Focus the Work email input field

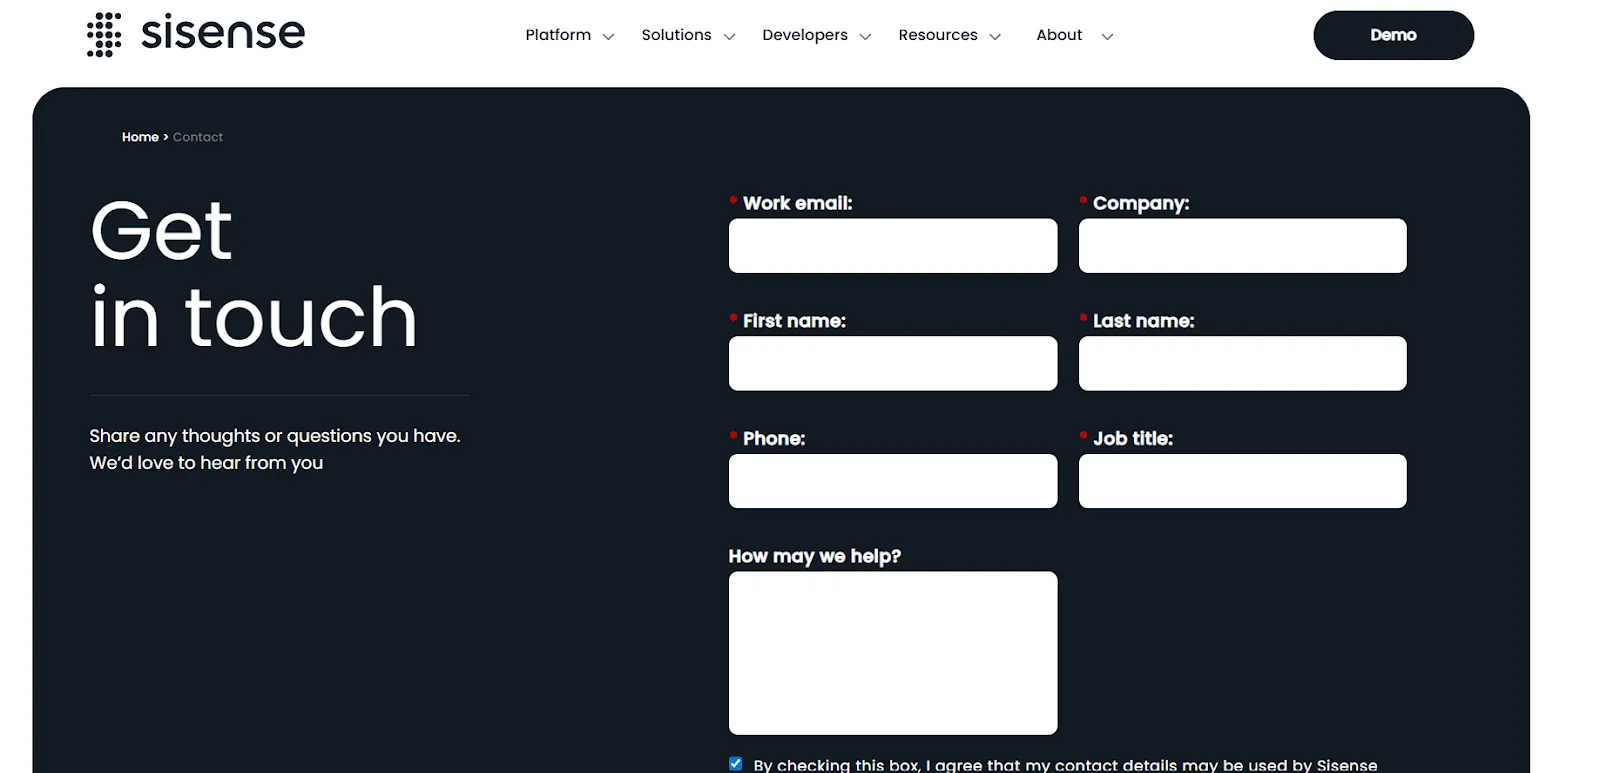click(x=892, y=246)
